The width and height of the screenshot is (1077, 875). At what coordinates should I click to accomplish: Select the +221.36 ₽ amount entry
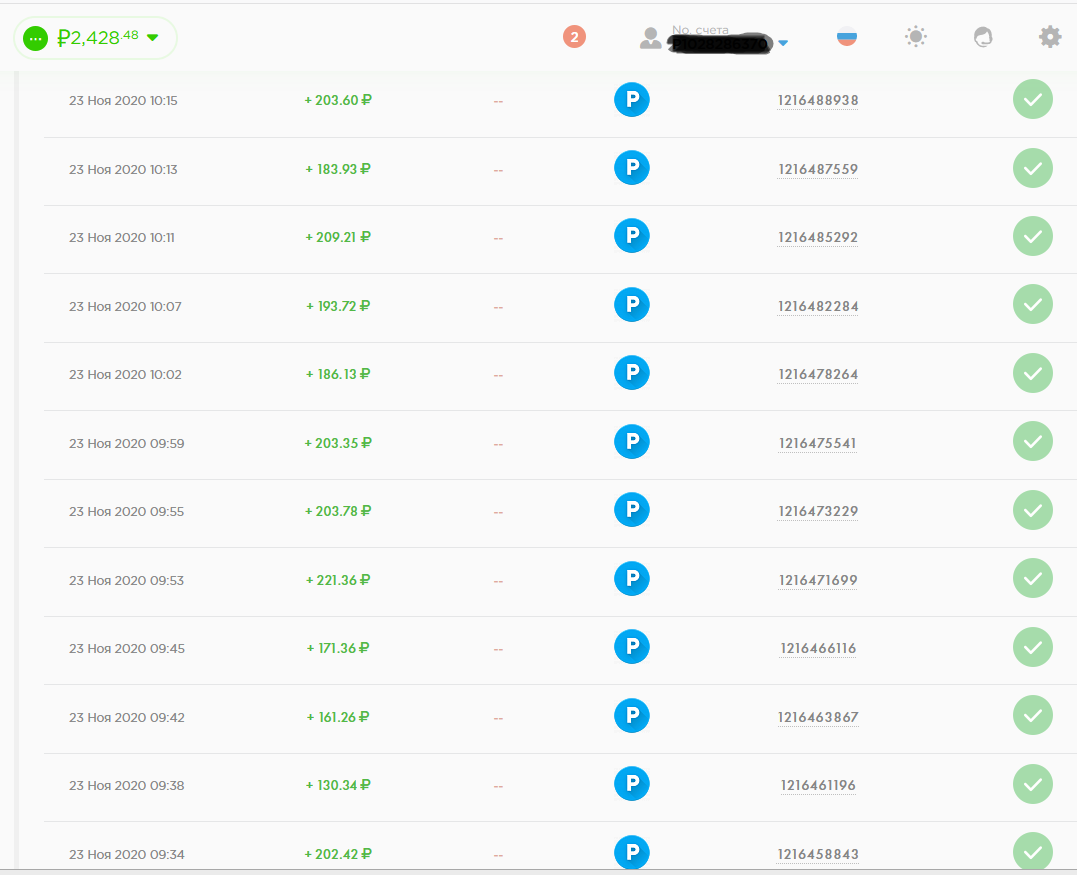tap(338, 580)
